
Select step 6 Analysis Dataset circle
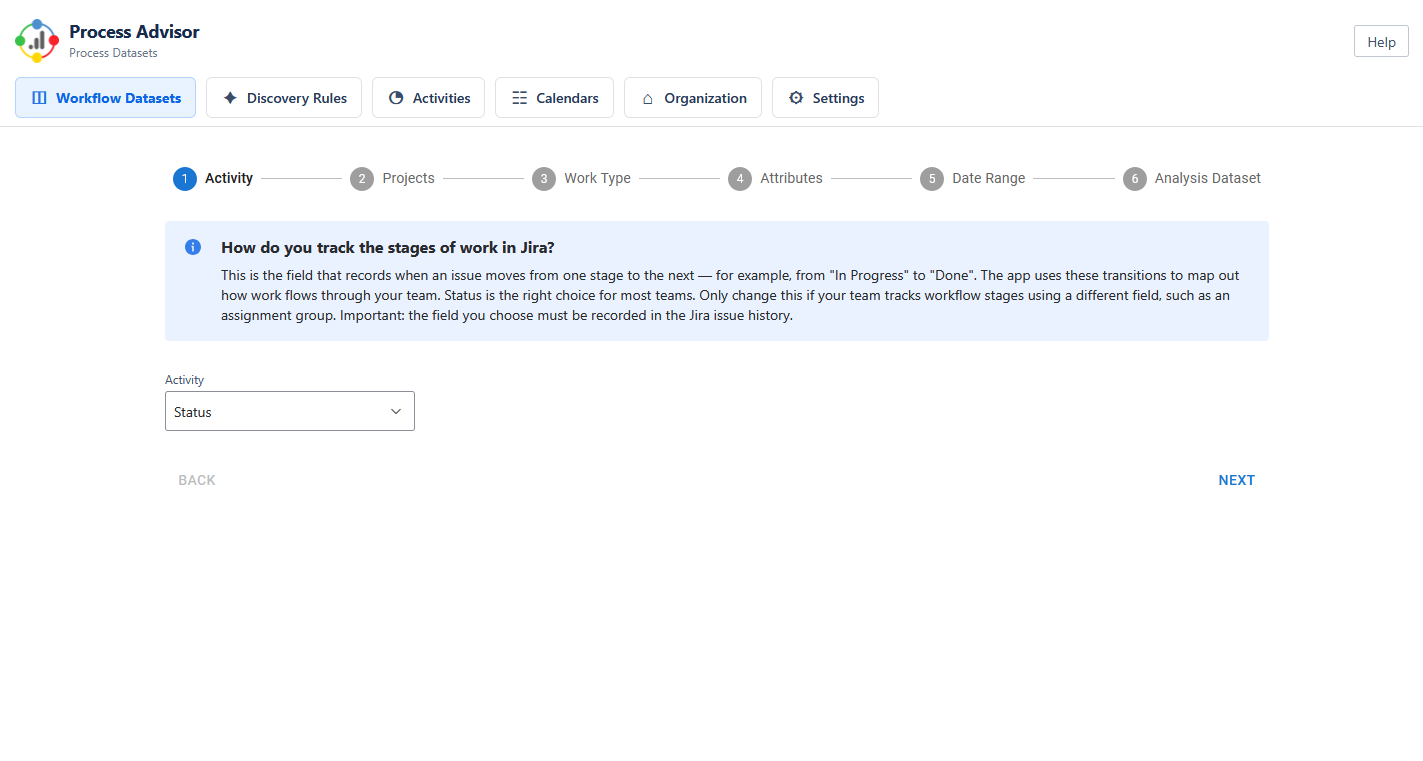coord(1135,179)
